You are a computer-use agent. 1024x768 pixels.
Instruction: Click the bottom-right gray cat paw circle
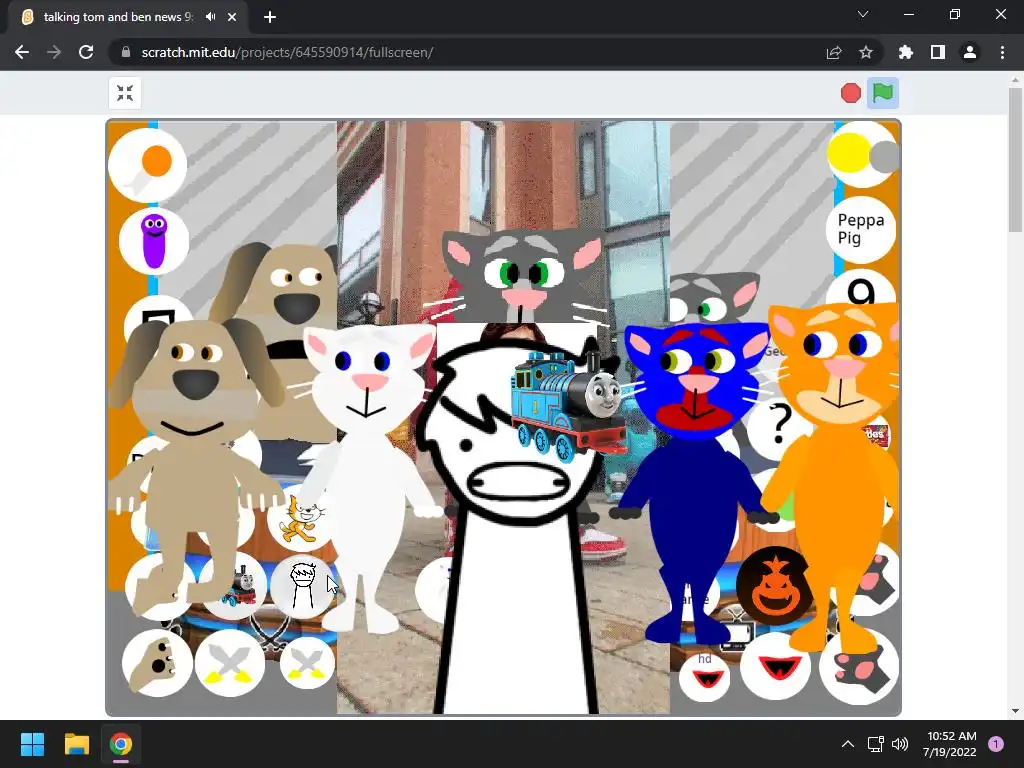[859, 669]
